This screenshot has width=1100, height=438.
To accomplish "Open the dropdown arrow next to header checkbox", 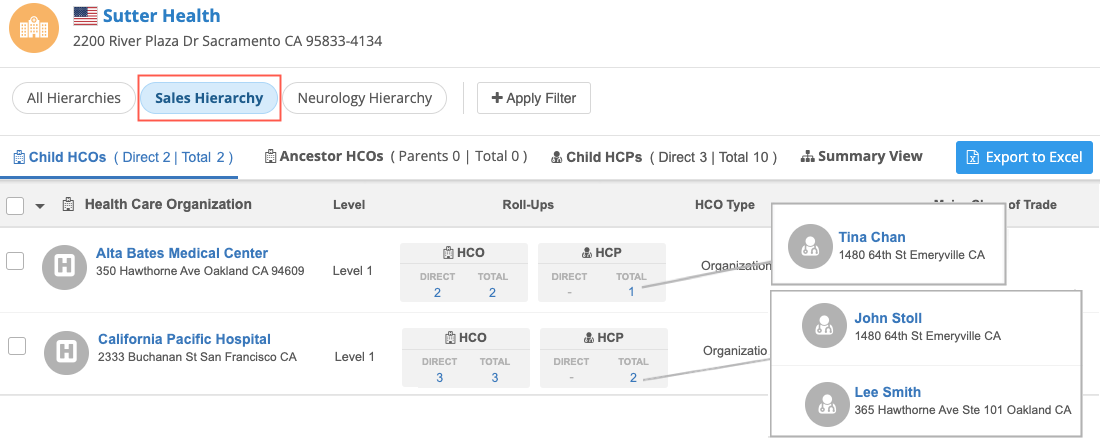I will (40, 206).
